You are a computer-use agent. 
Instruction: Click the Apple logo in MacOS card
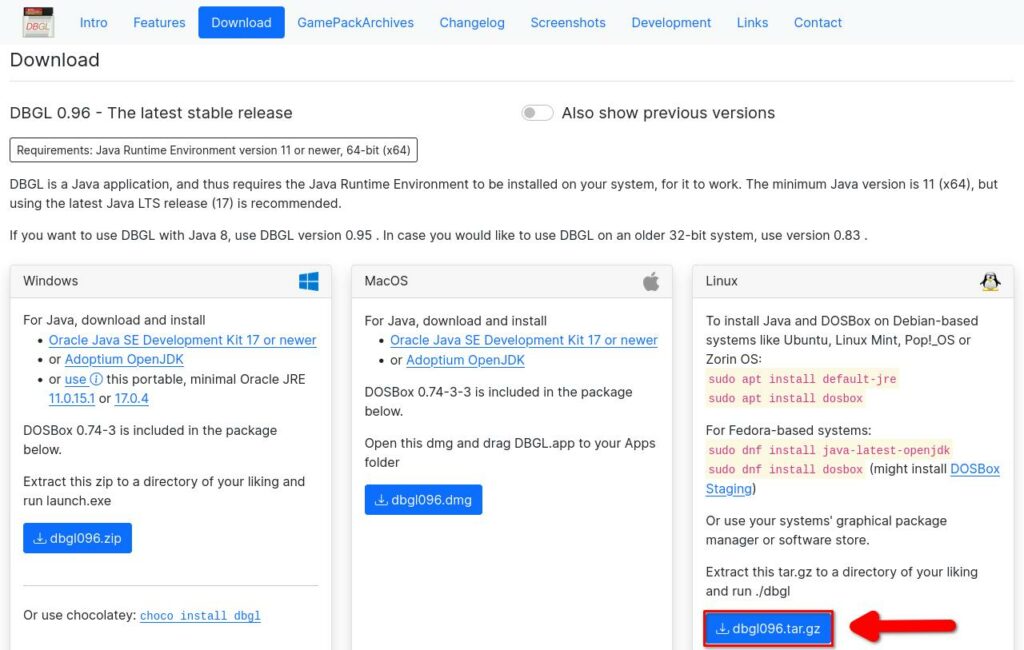(651, 282)
